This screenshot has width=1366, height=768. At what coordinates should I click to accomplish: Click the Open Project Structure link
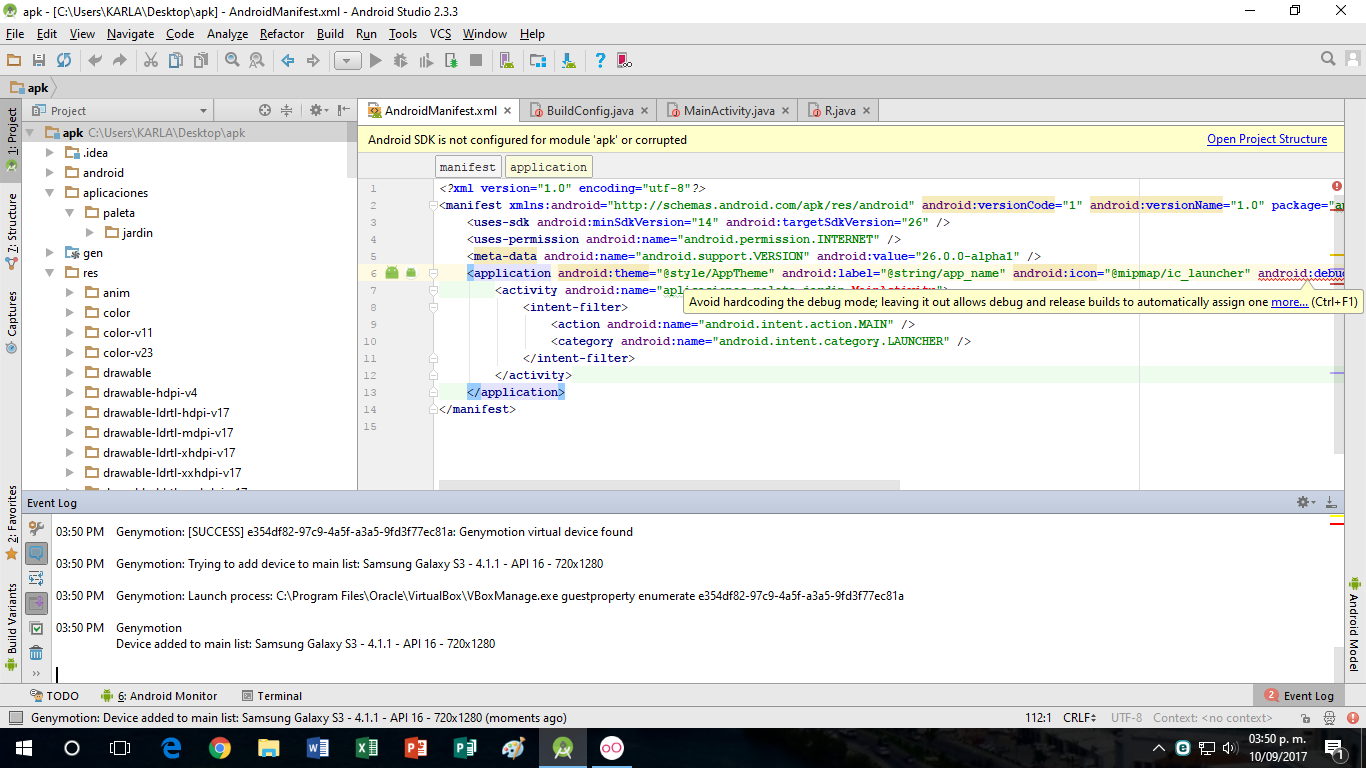click(1266, 139)
